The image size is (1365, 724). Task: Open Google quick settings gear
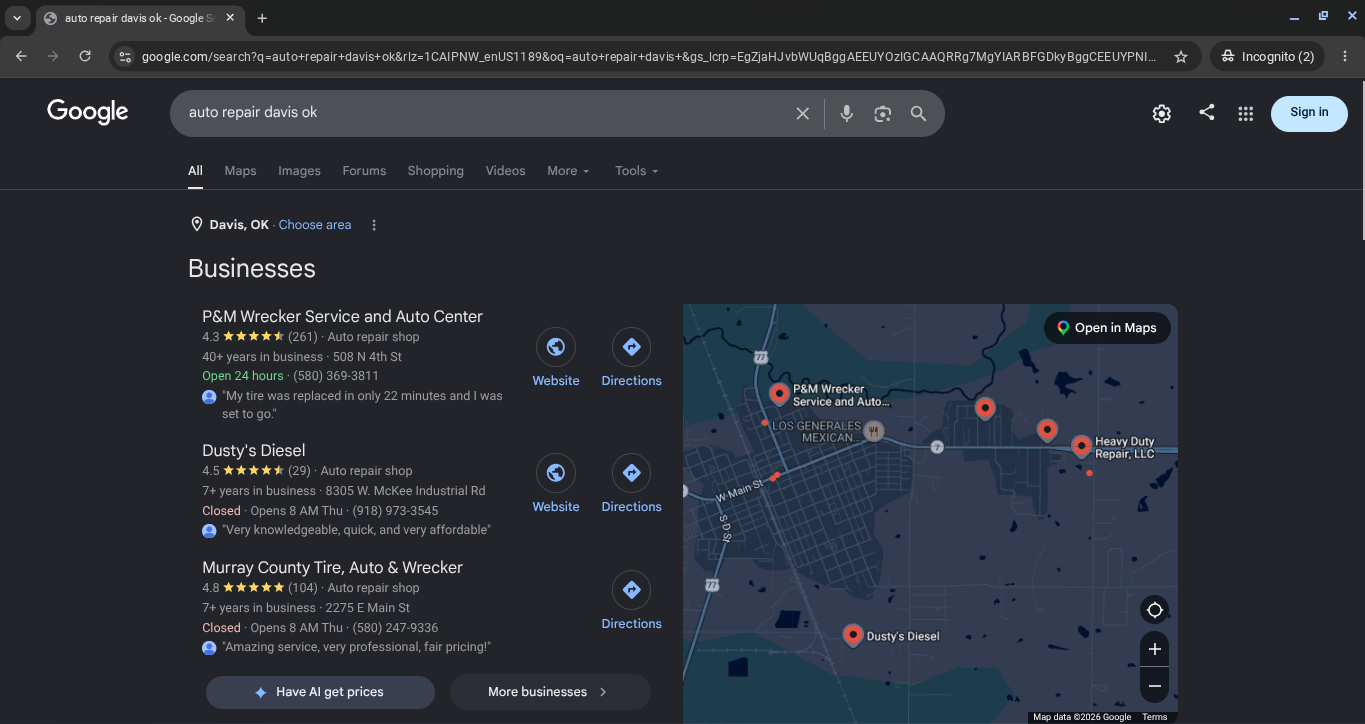pos(1161,114)
